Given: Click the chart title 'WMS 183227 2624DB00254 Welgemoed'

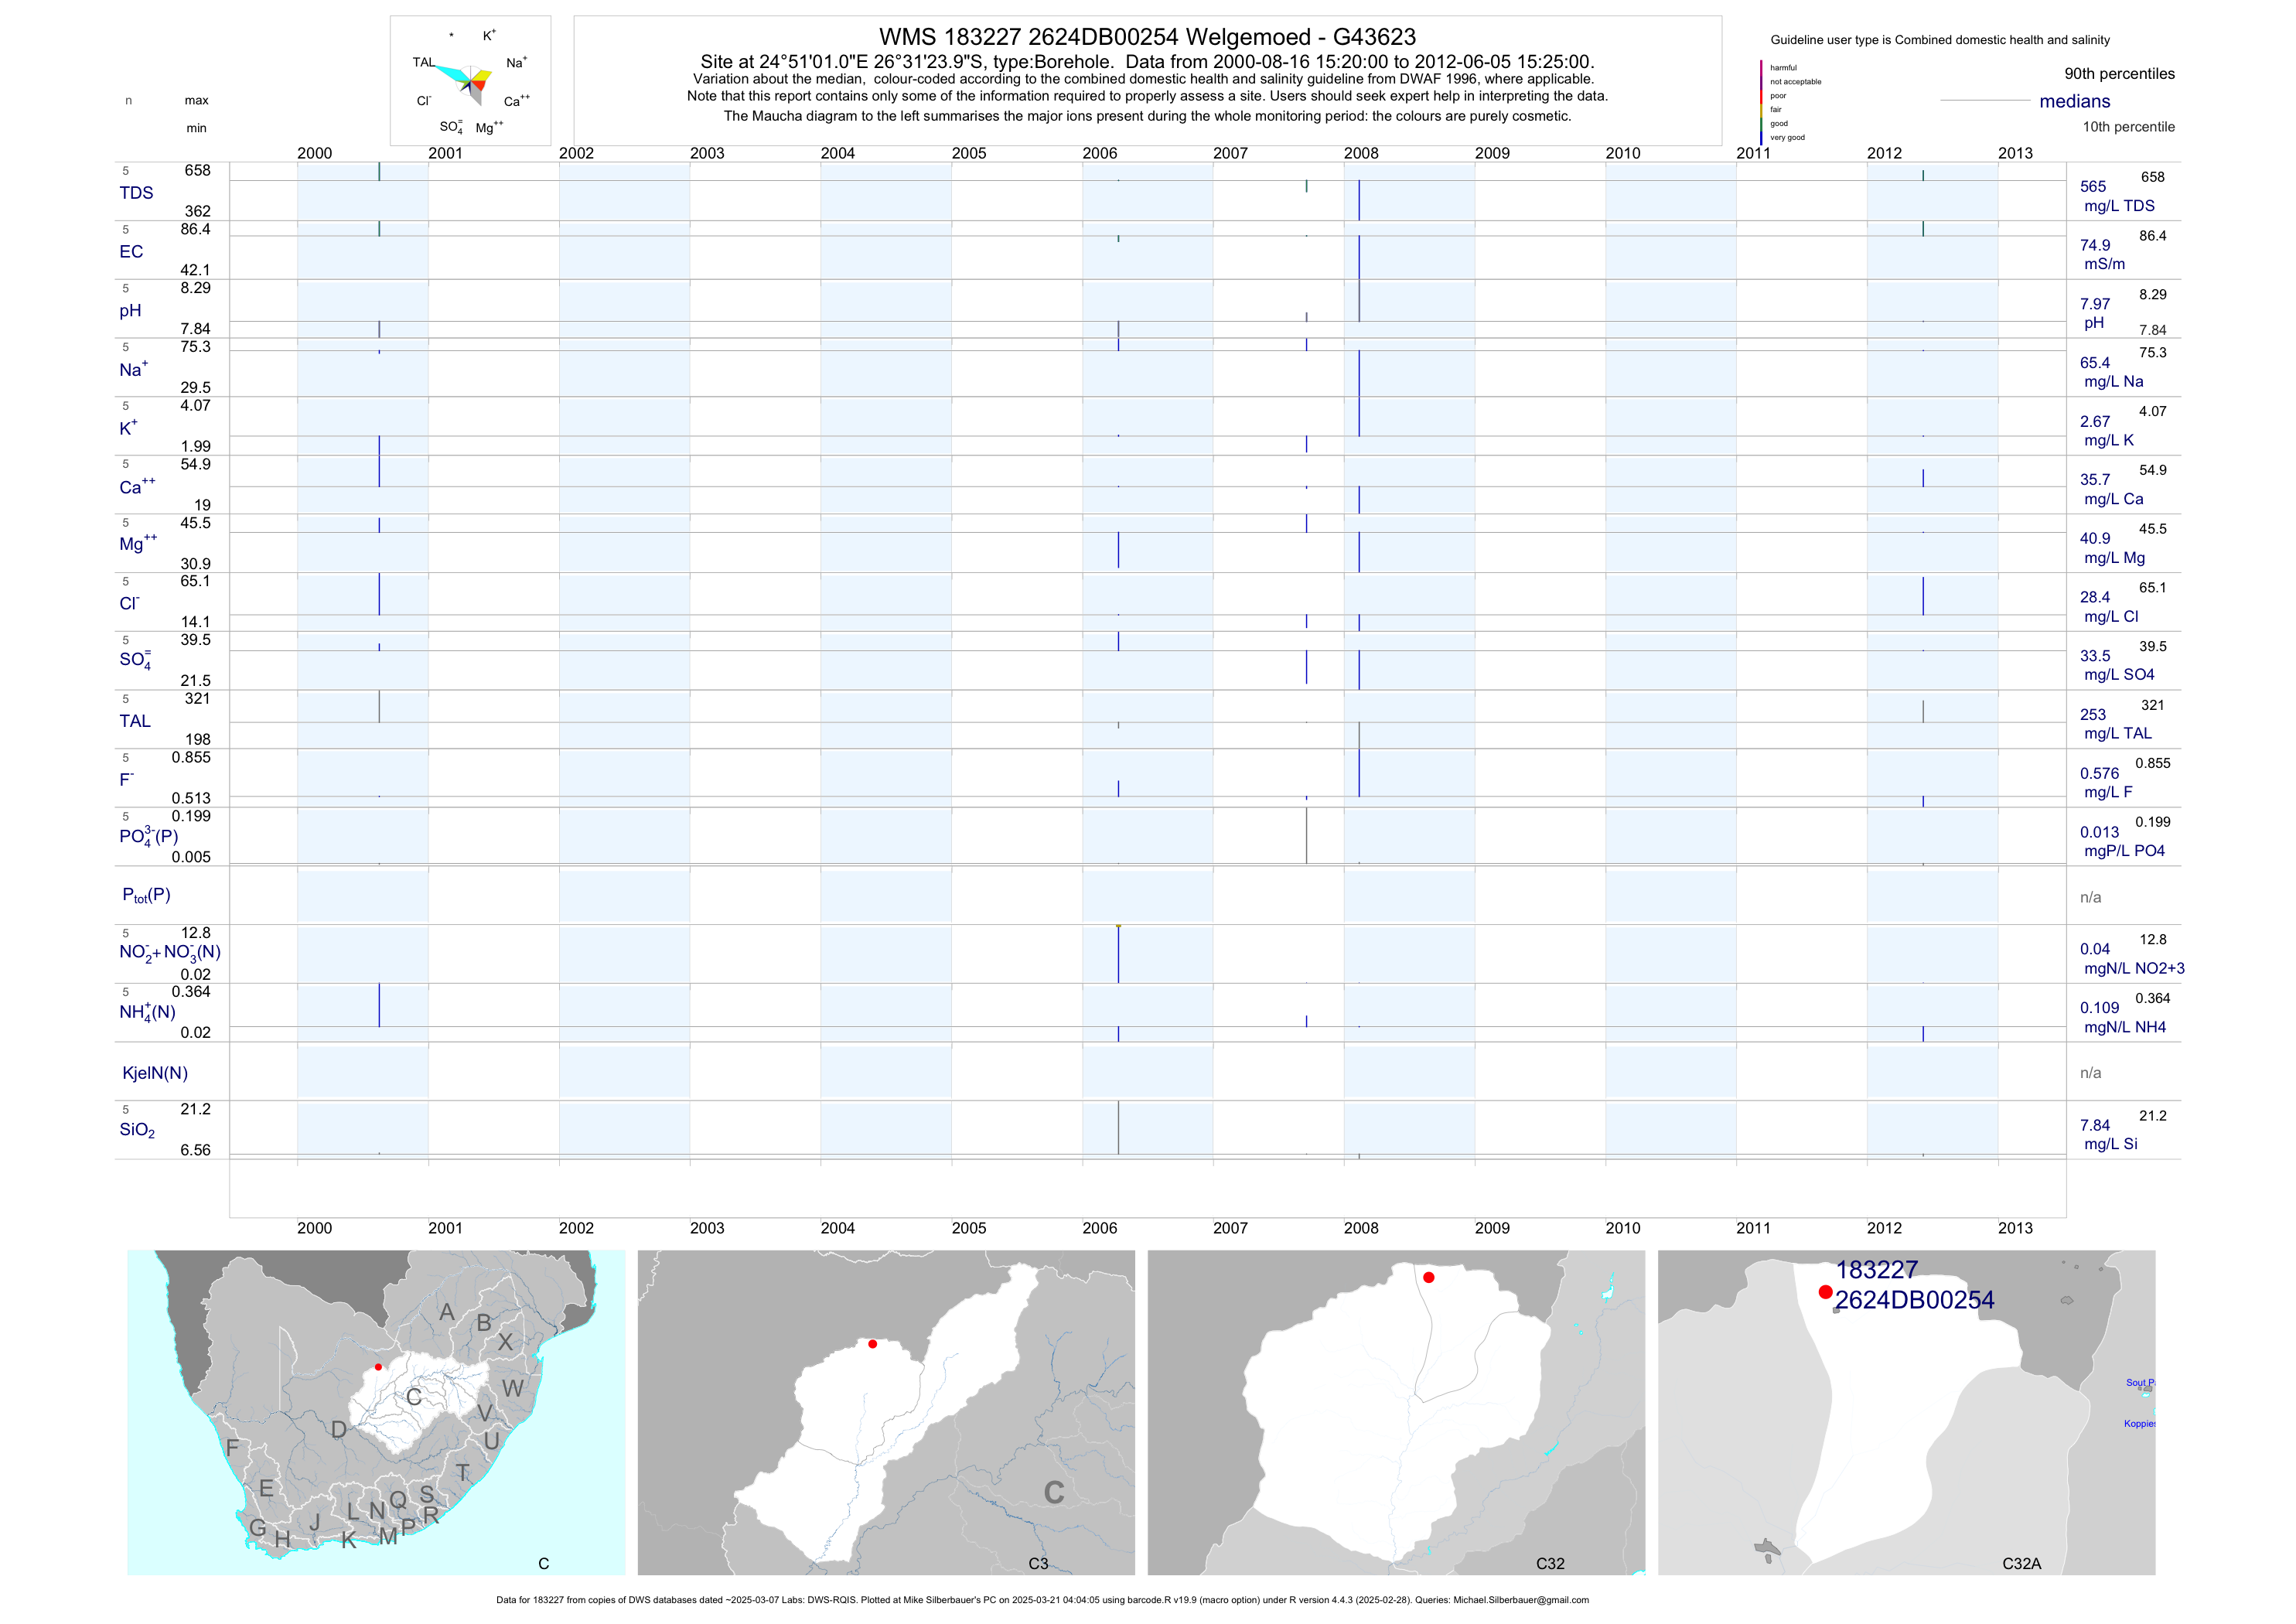Looking at the screenshot, I should pos(1147,37).
